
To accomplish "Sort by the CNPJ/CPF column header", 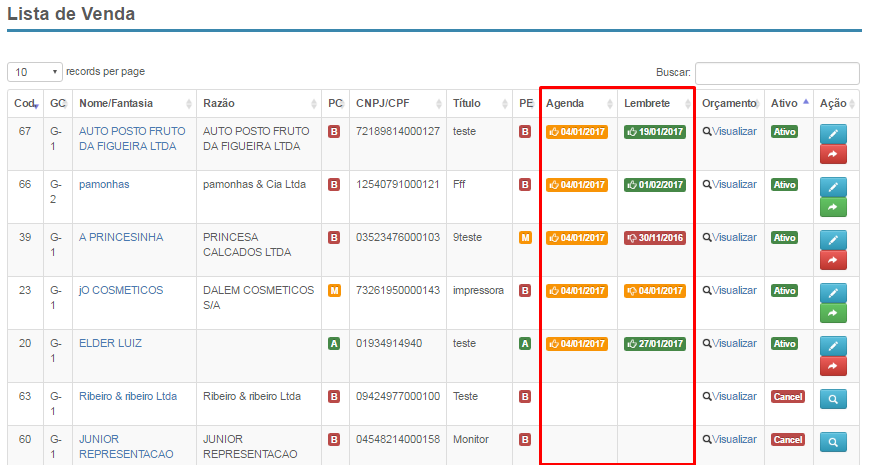I will click(396, 103).
